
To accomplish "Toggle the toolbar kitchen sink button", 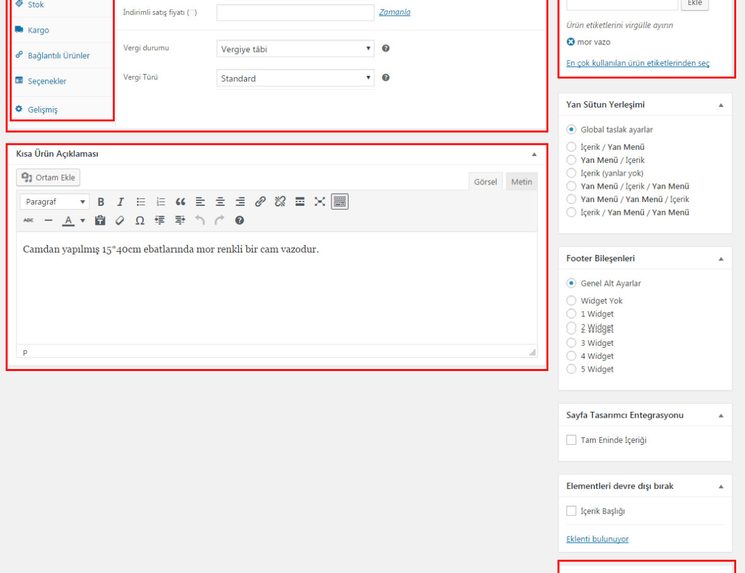I will click(x=340, y=201).
